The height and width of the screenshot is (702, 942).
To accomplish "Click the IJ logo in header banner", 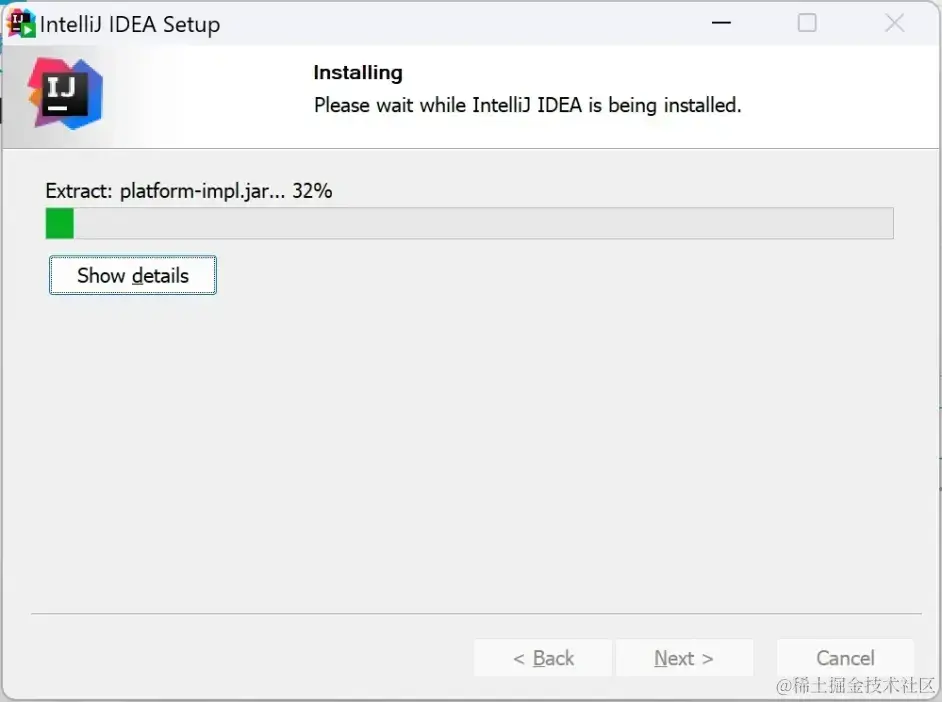I will tap(64, 94).
